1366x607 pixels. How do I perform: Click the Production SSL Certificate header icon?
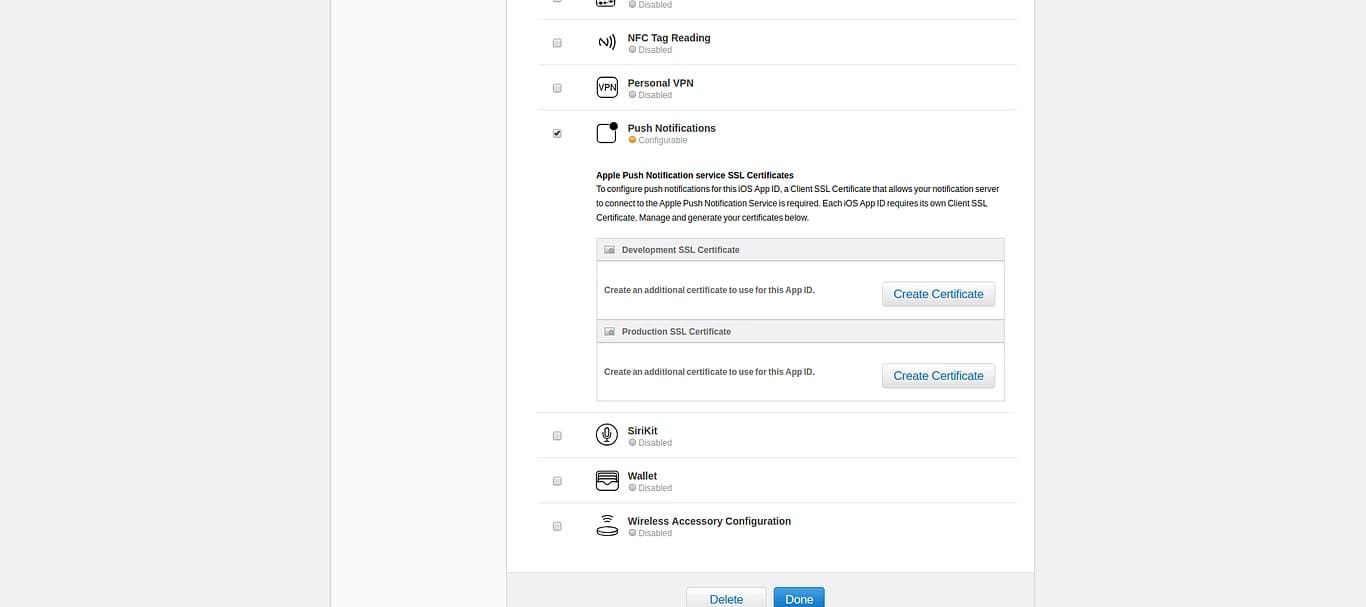pos(609,331)
